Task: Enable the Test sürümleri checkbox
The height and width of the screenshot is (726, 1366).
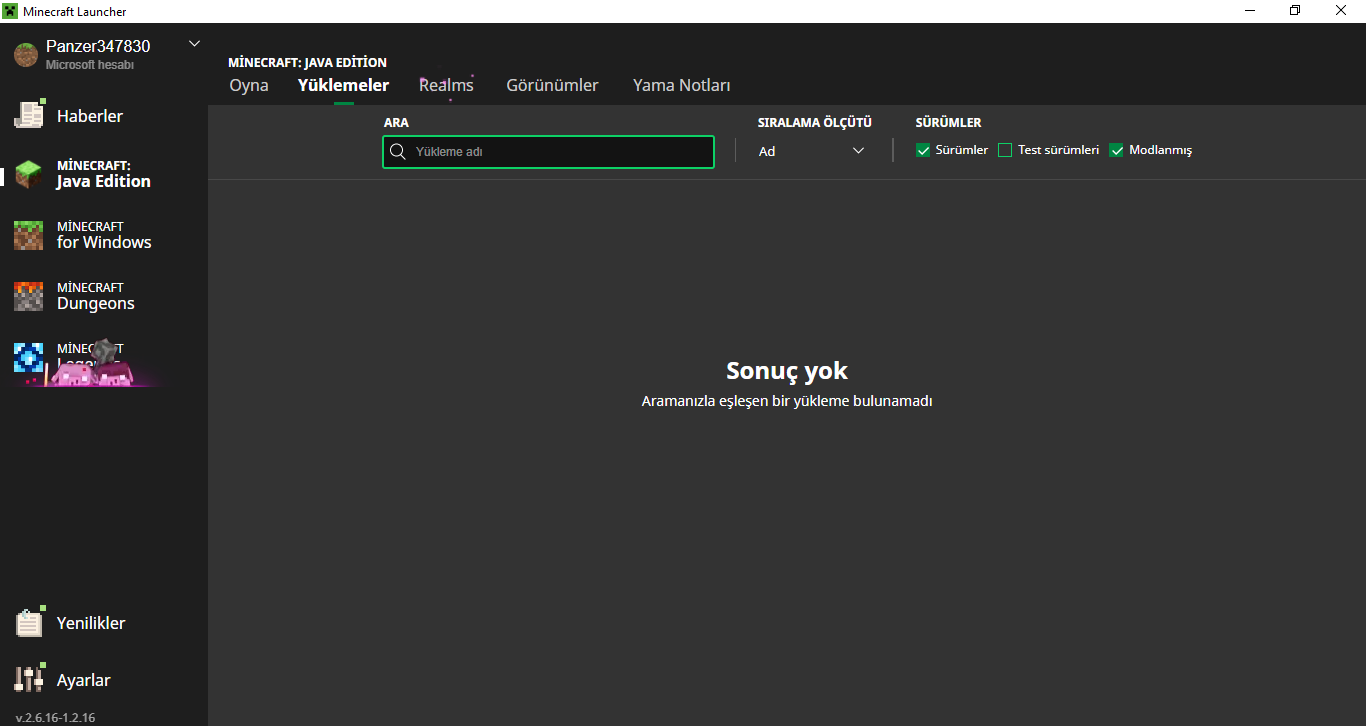Action: 1005,151
